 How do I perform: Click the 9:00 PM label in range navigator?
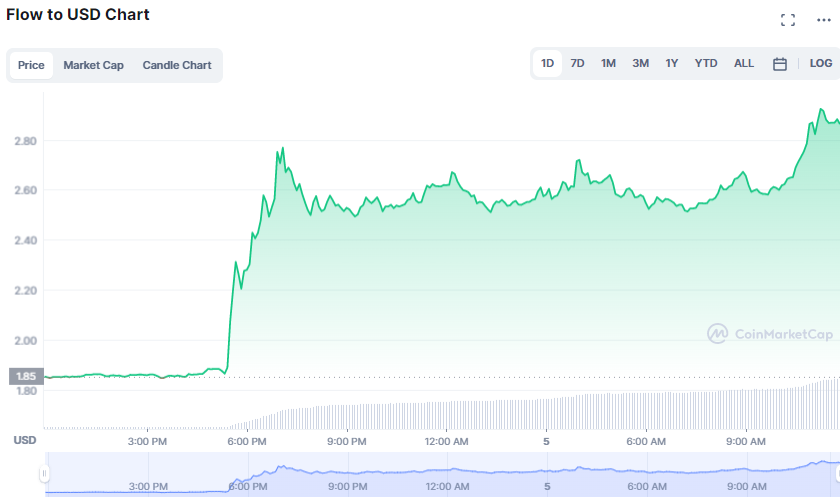coord(348,486)
